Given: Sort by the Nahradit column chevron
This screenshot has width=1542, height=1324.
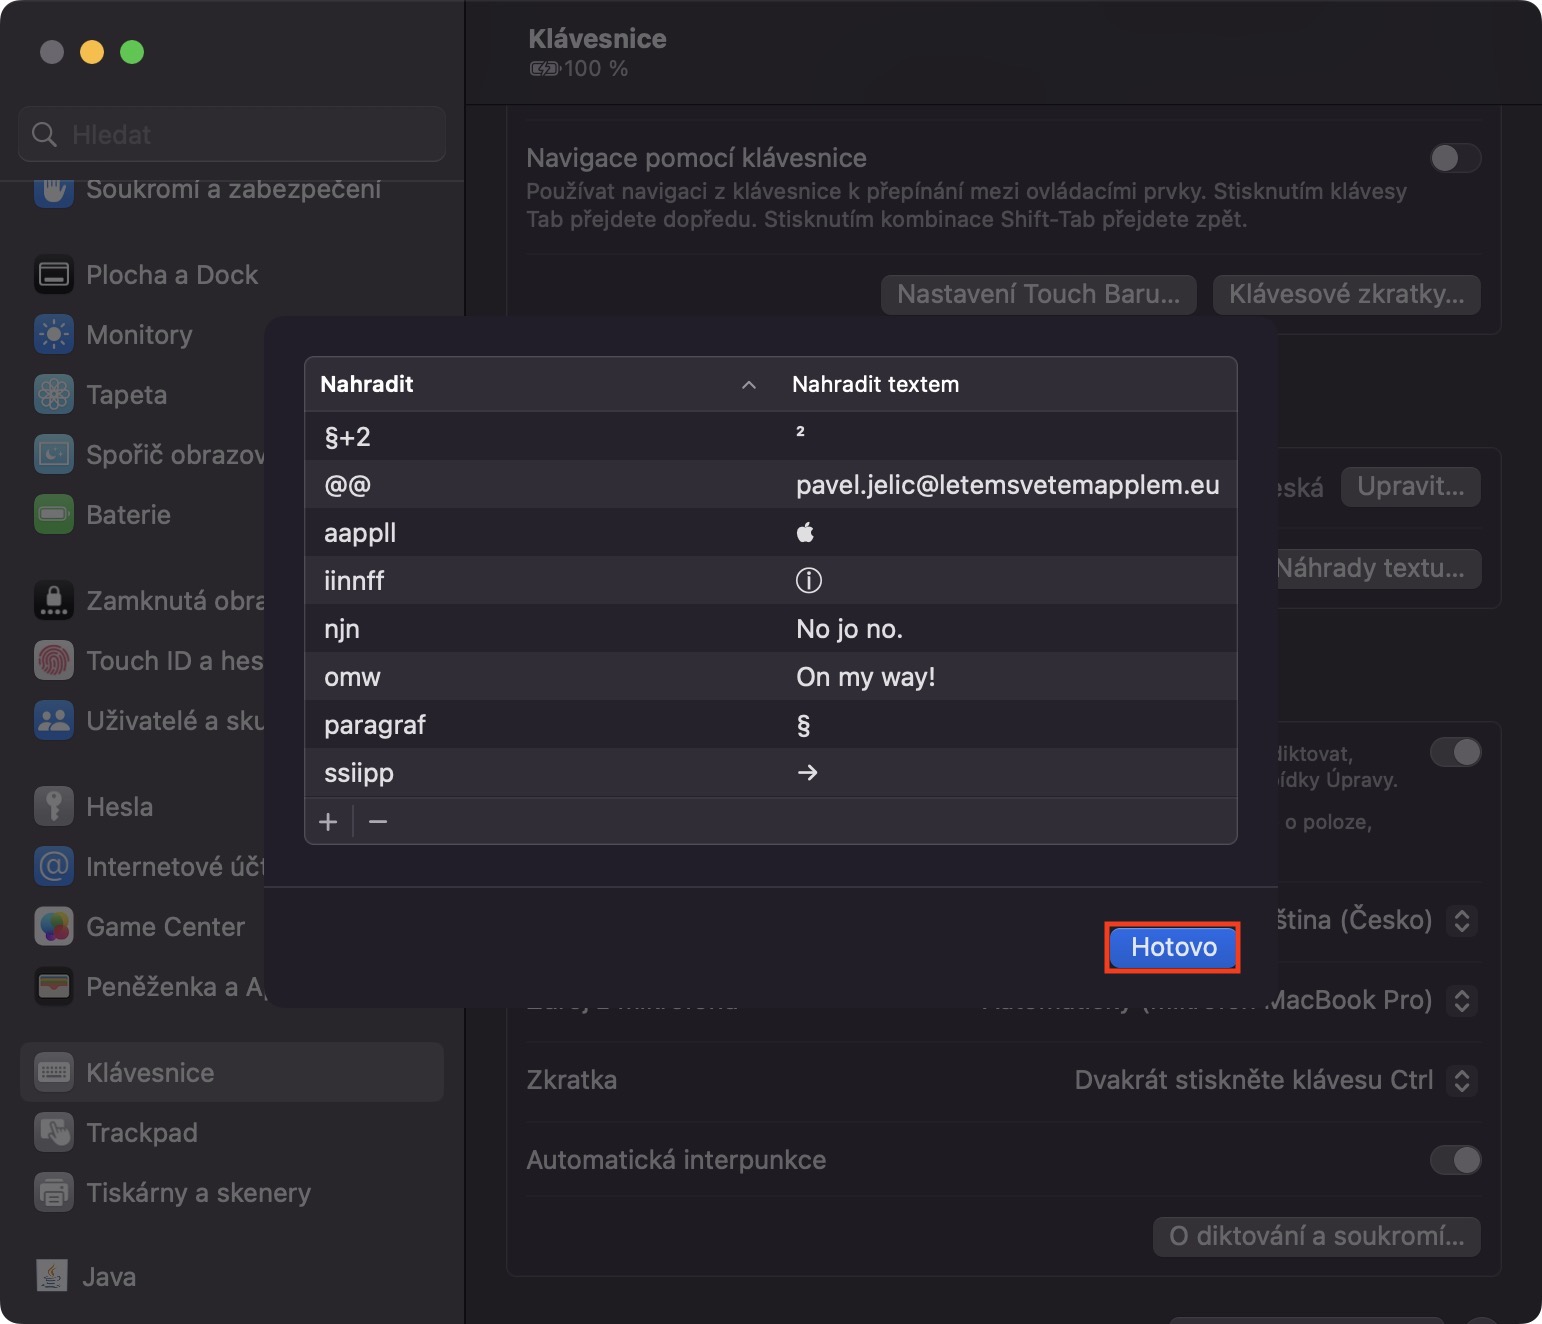Looking at the screenshot, I should point(748,385).
